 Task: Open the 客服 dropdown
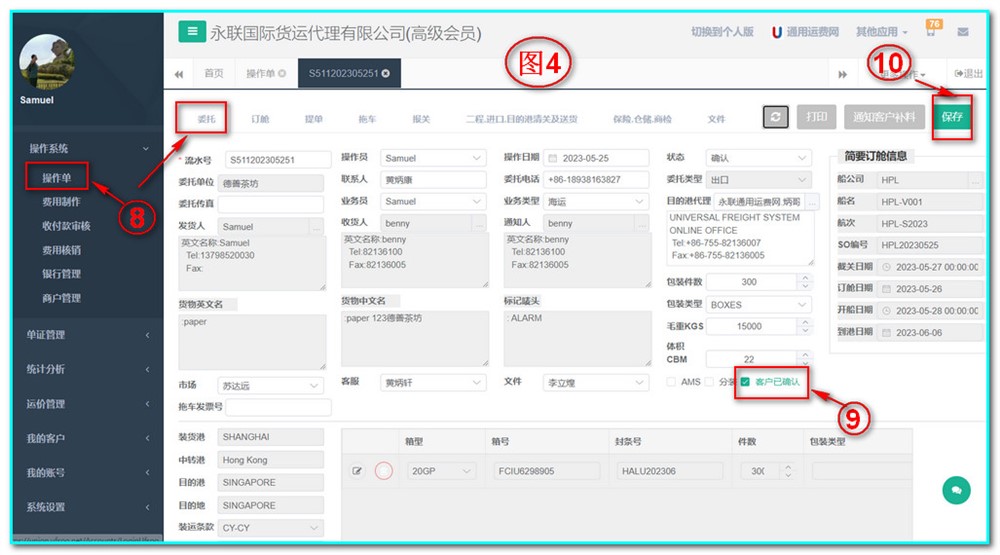(433, 383)
